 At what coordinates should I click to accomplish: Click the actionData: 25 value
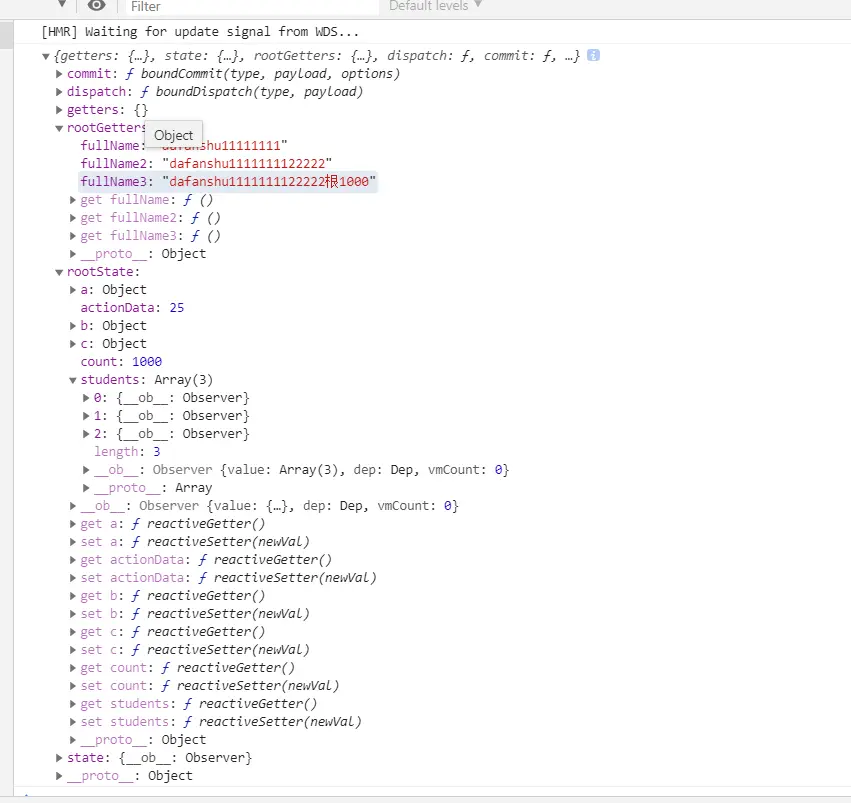[x=177, y=308]
